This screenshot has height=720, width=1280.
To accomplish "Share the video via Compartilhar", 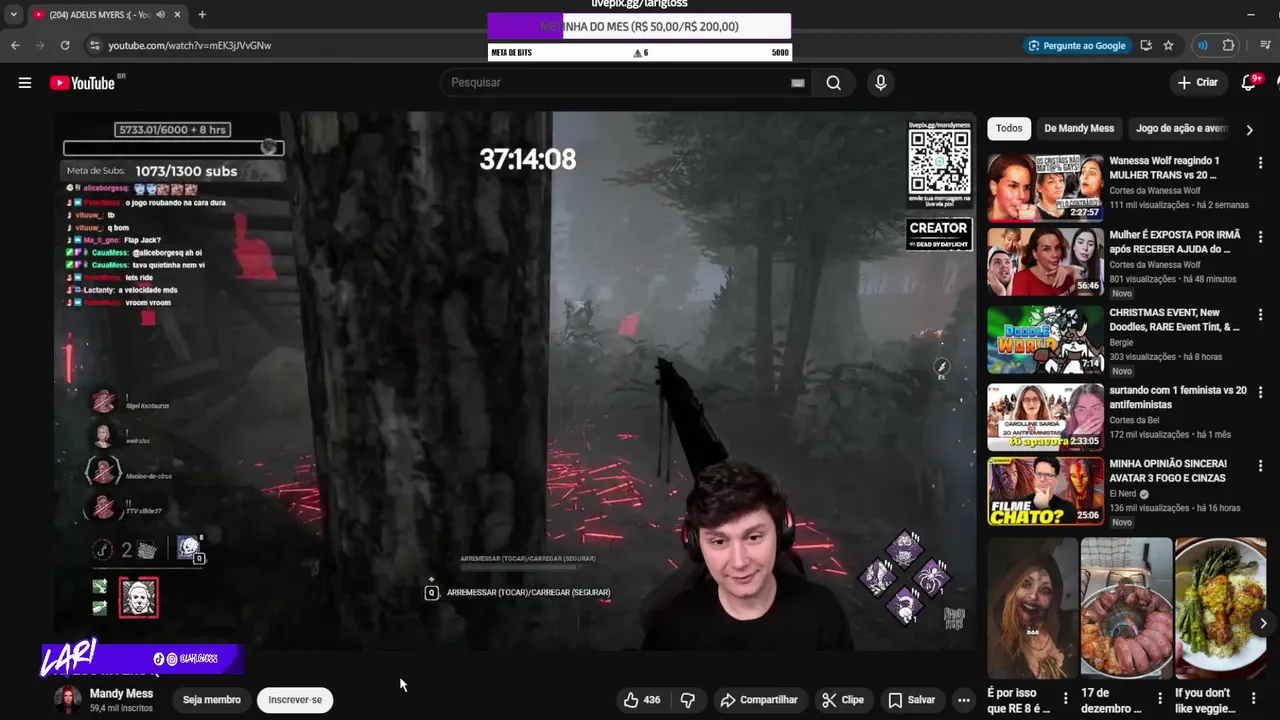I will (x=759, y=700).
